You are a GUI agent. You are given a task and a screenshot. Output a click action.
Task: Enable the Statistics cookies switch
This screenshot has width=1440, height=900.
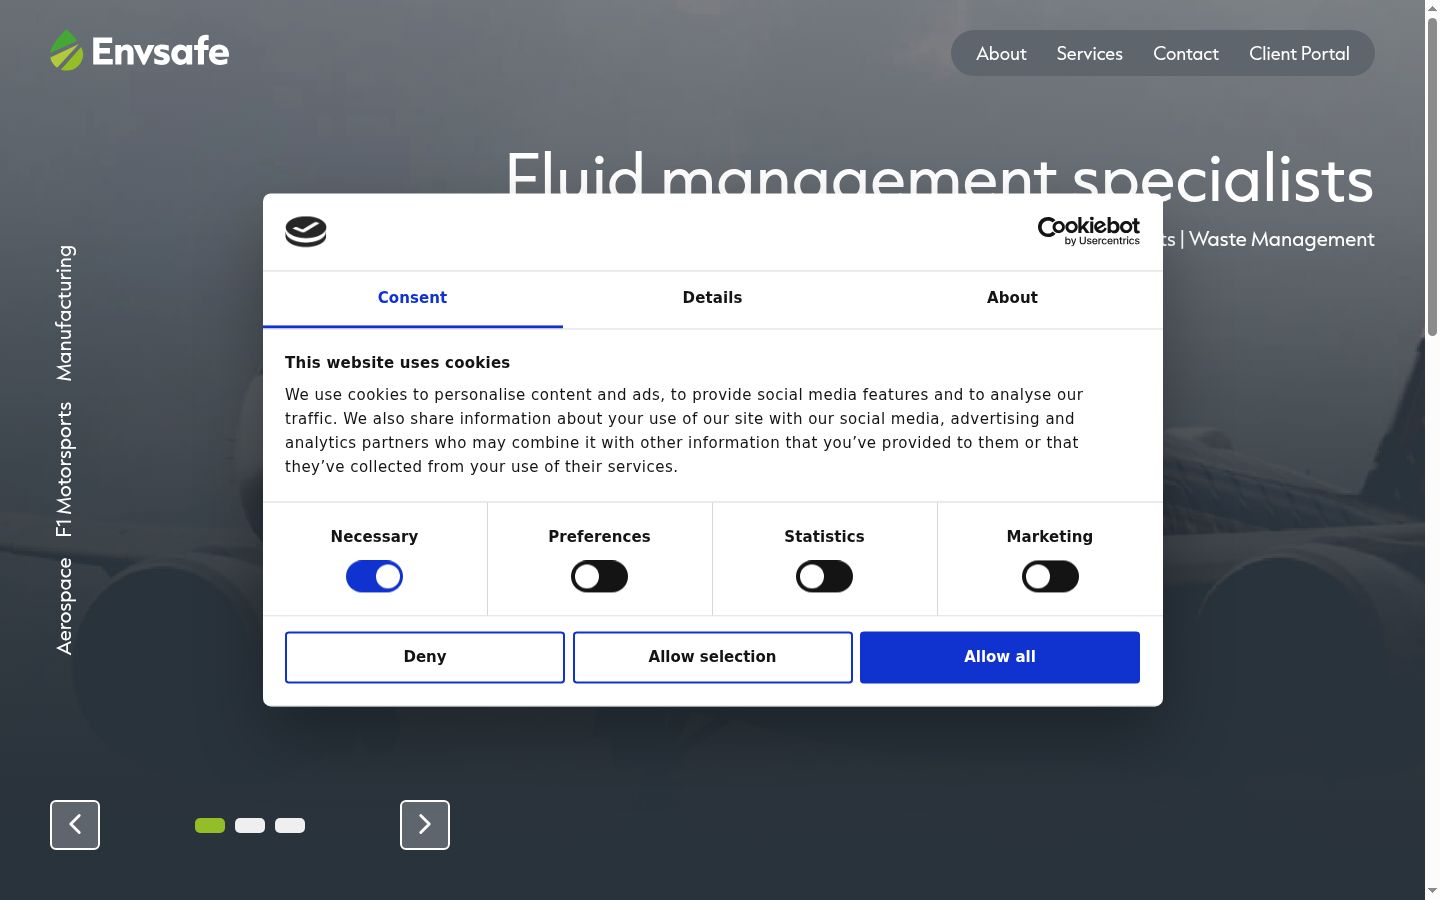point(824,576)
